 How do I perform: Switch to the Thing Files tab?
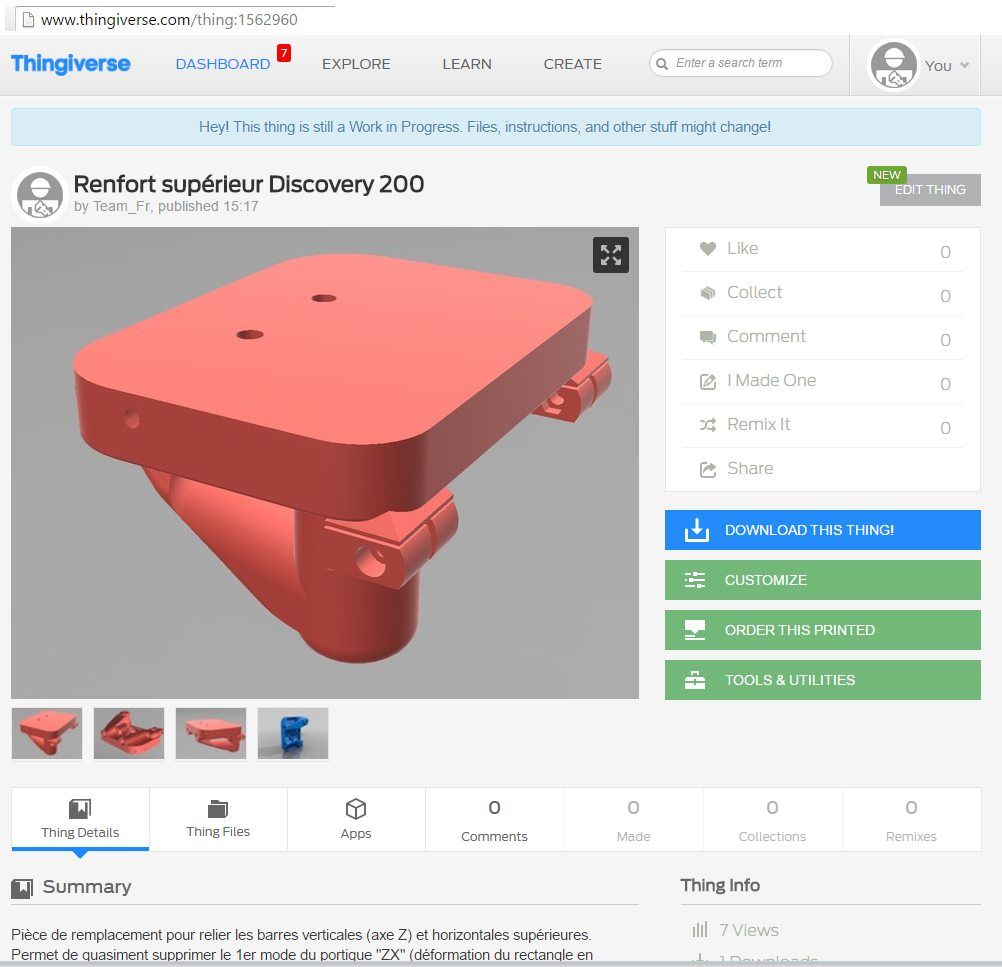[218, 819]
